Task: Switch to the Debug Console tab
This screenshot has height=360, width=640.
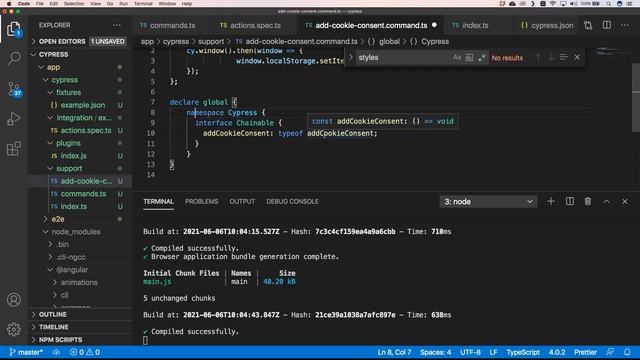Action: [x=293, y=202]
